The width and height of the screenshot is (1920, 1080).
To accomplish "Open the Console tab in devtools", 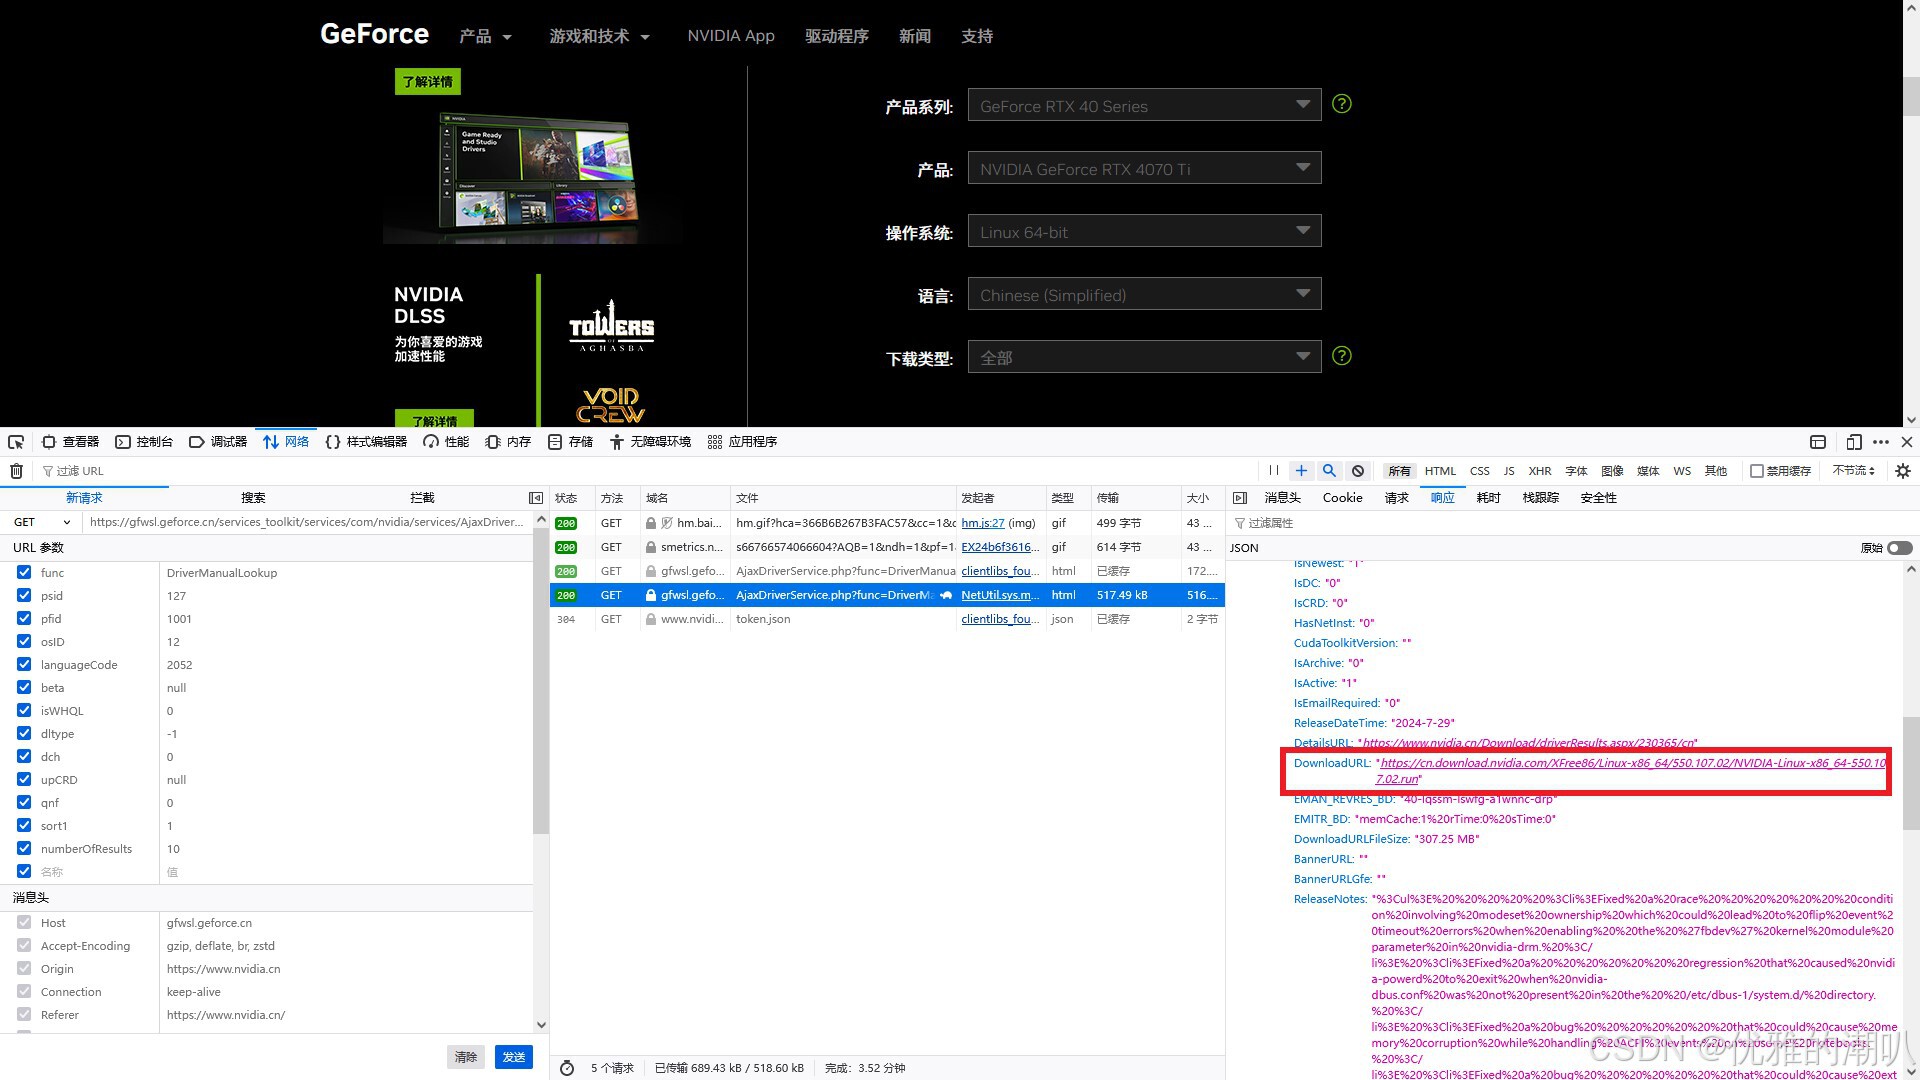I will pos(144,442).
